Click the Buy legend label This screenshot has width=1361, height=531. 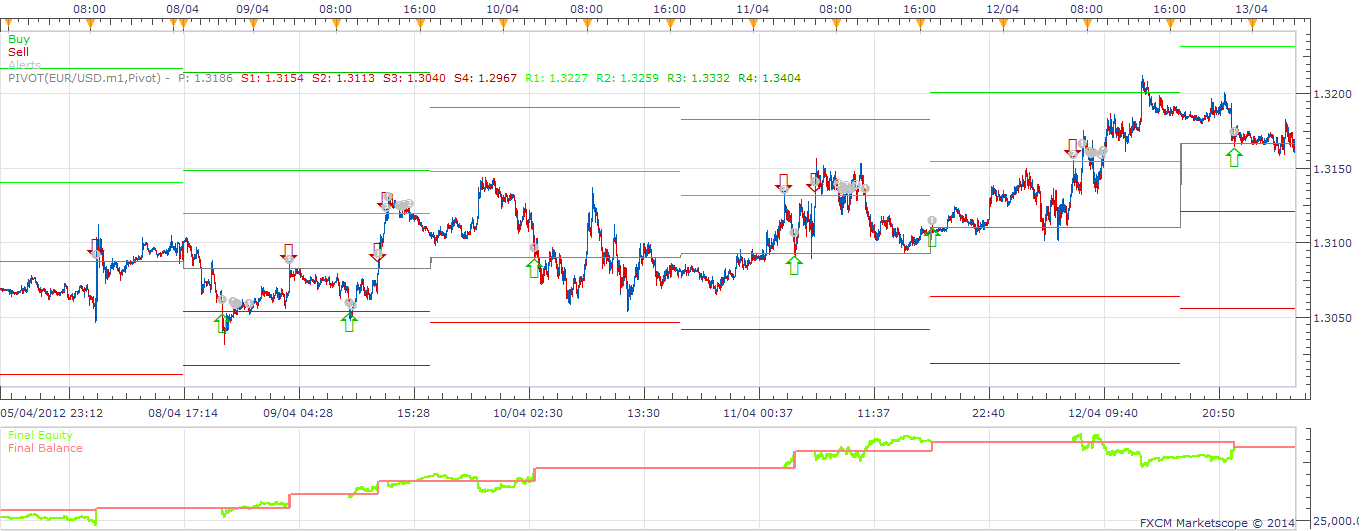tap(19, 40)
